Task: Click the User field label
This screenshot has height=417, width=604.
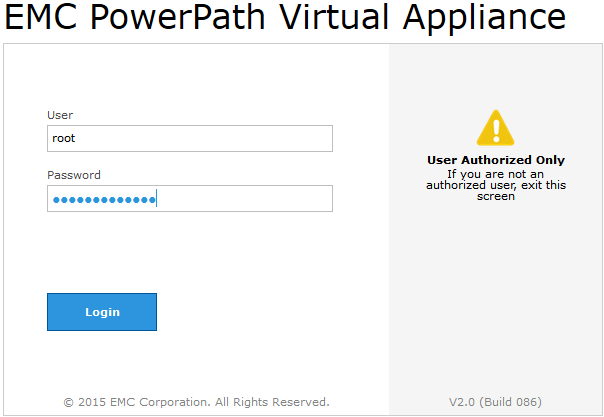Action: [60, 115]
